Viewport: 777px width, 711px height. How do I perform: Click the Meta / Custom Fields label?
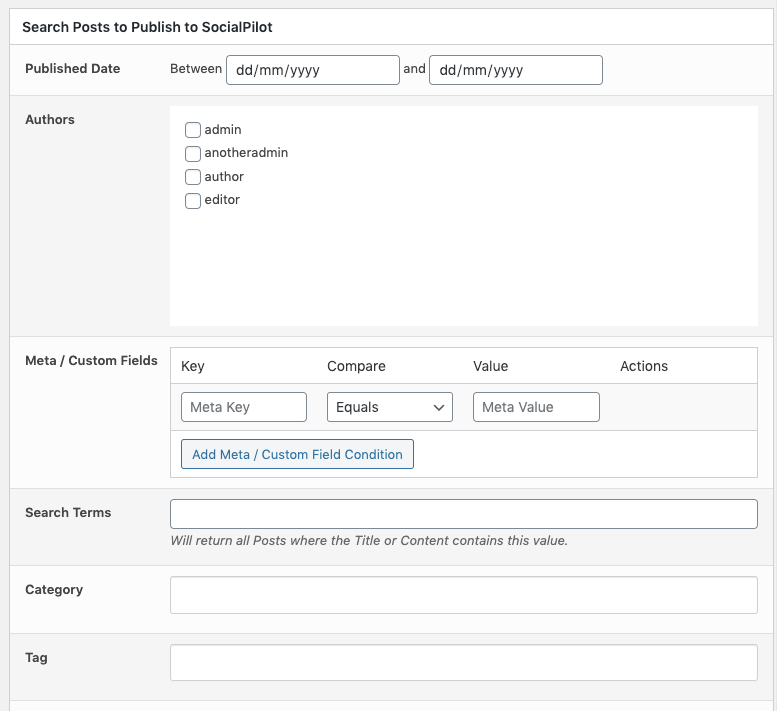click(91, 361)
